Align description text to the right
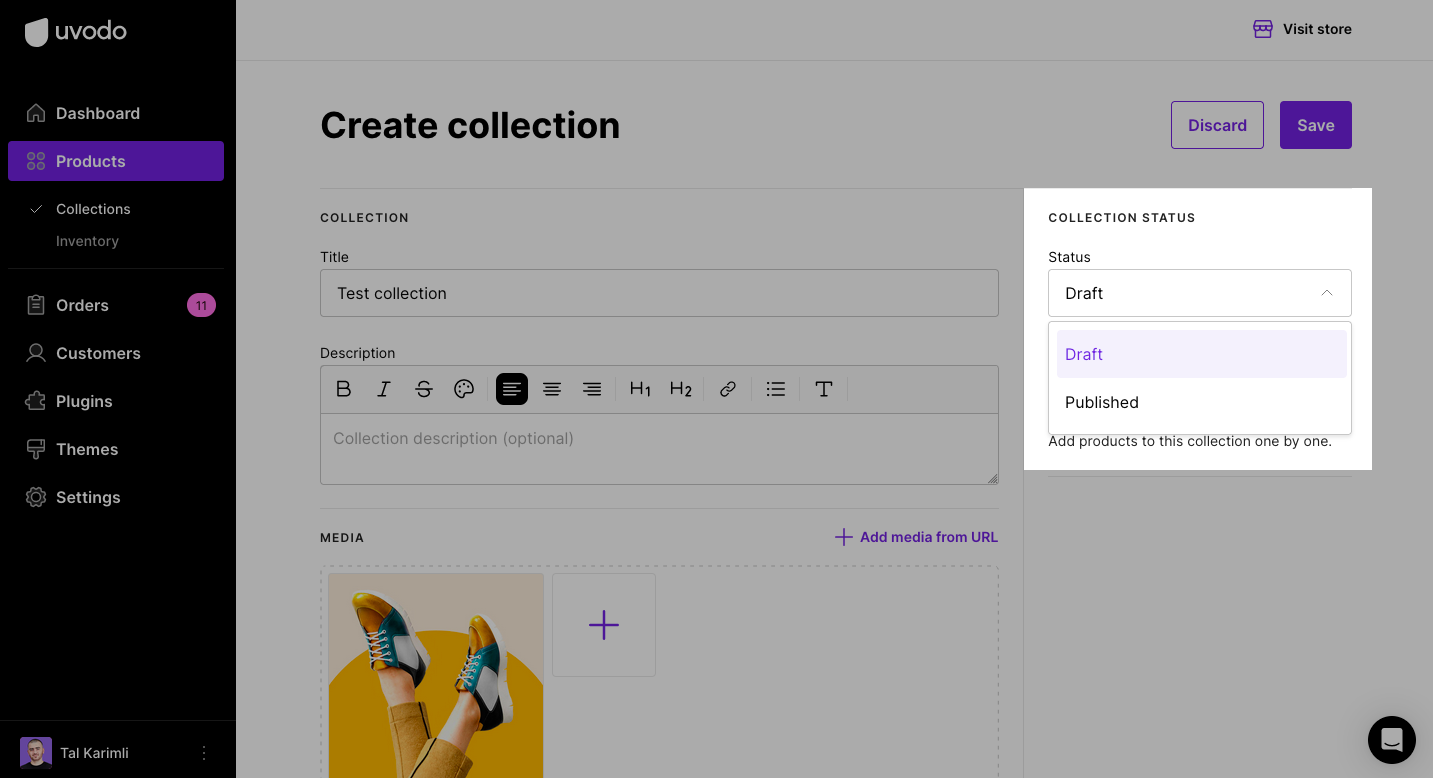The width and height of the screenshot is (1433, 778). (x=592, y=389)
